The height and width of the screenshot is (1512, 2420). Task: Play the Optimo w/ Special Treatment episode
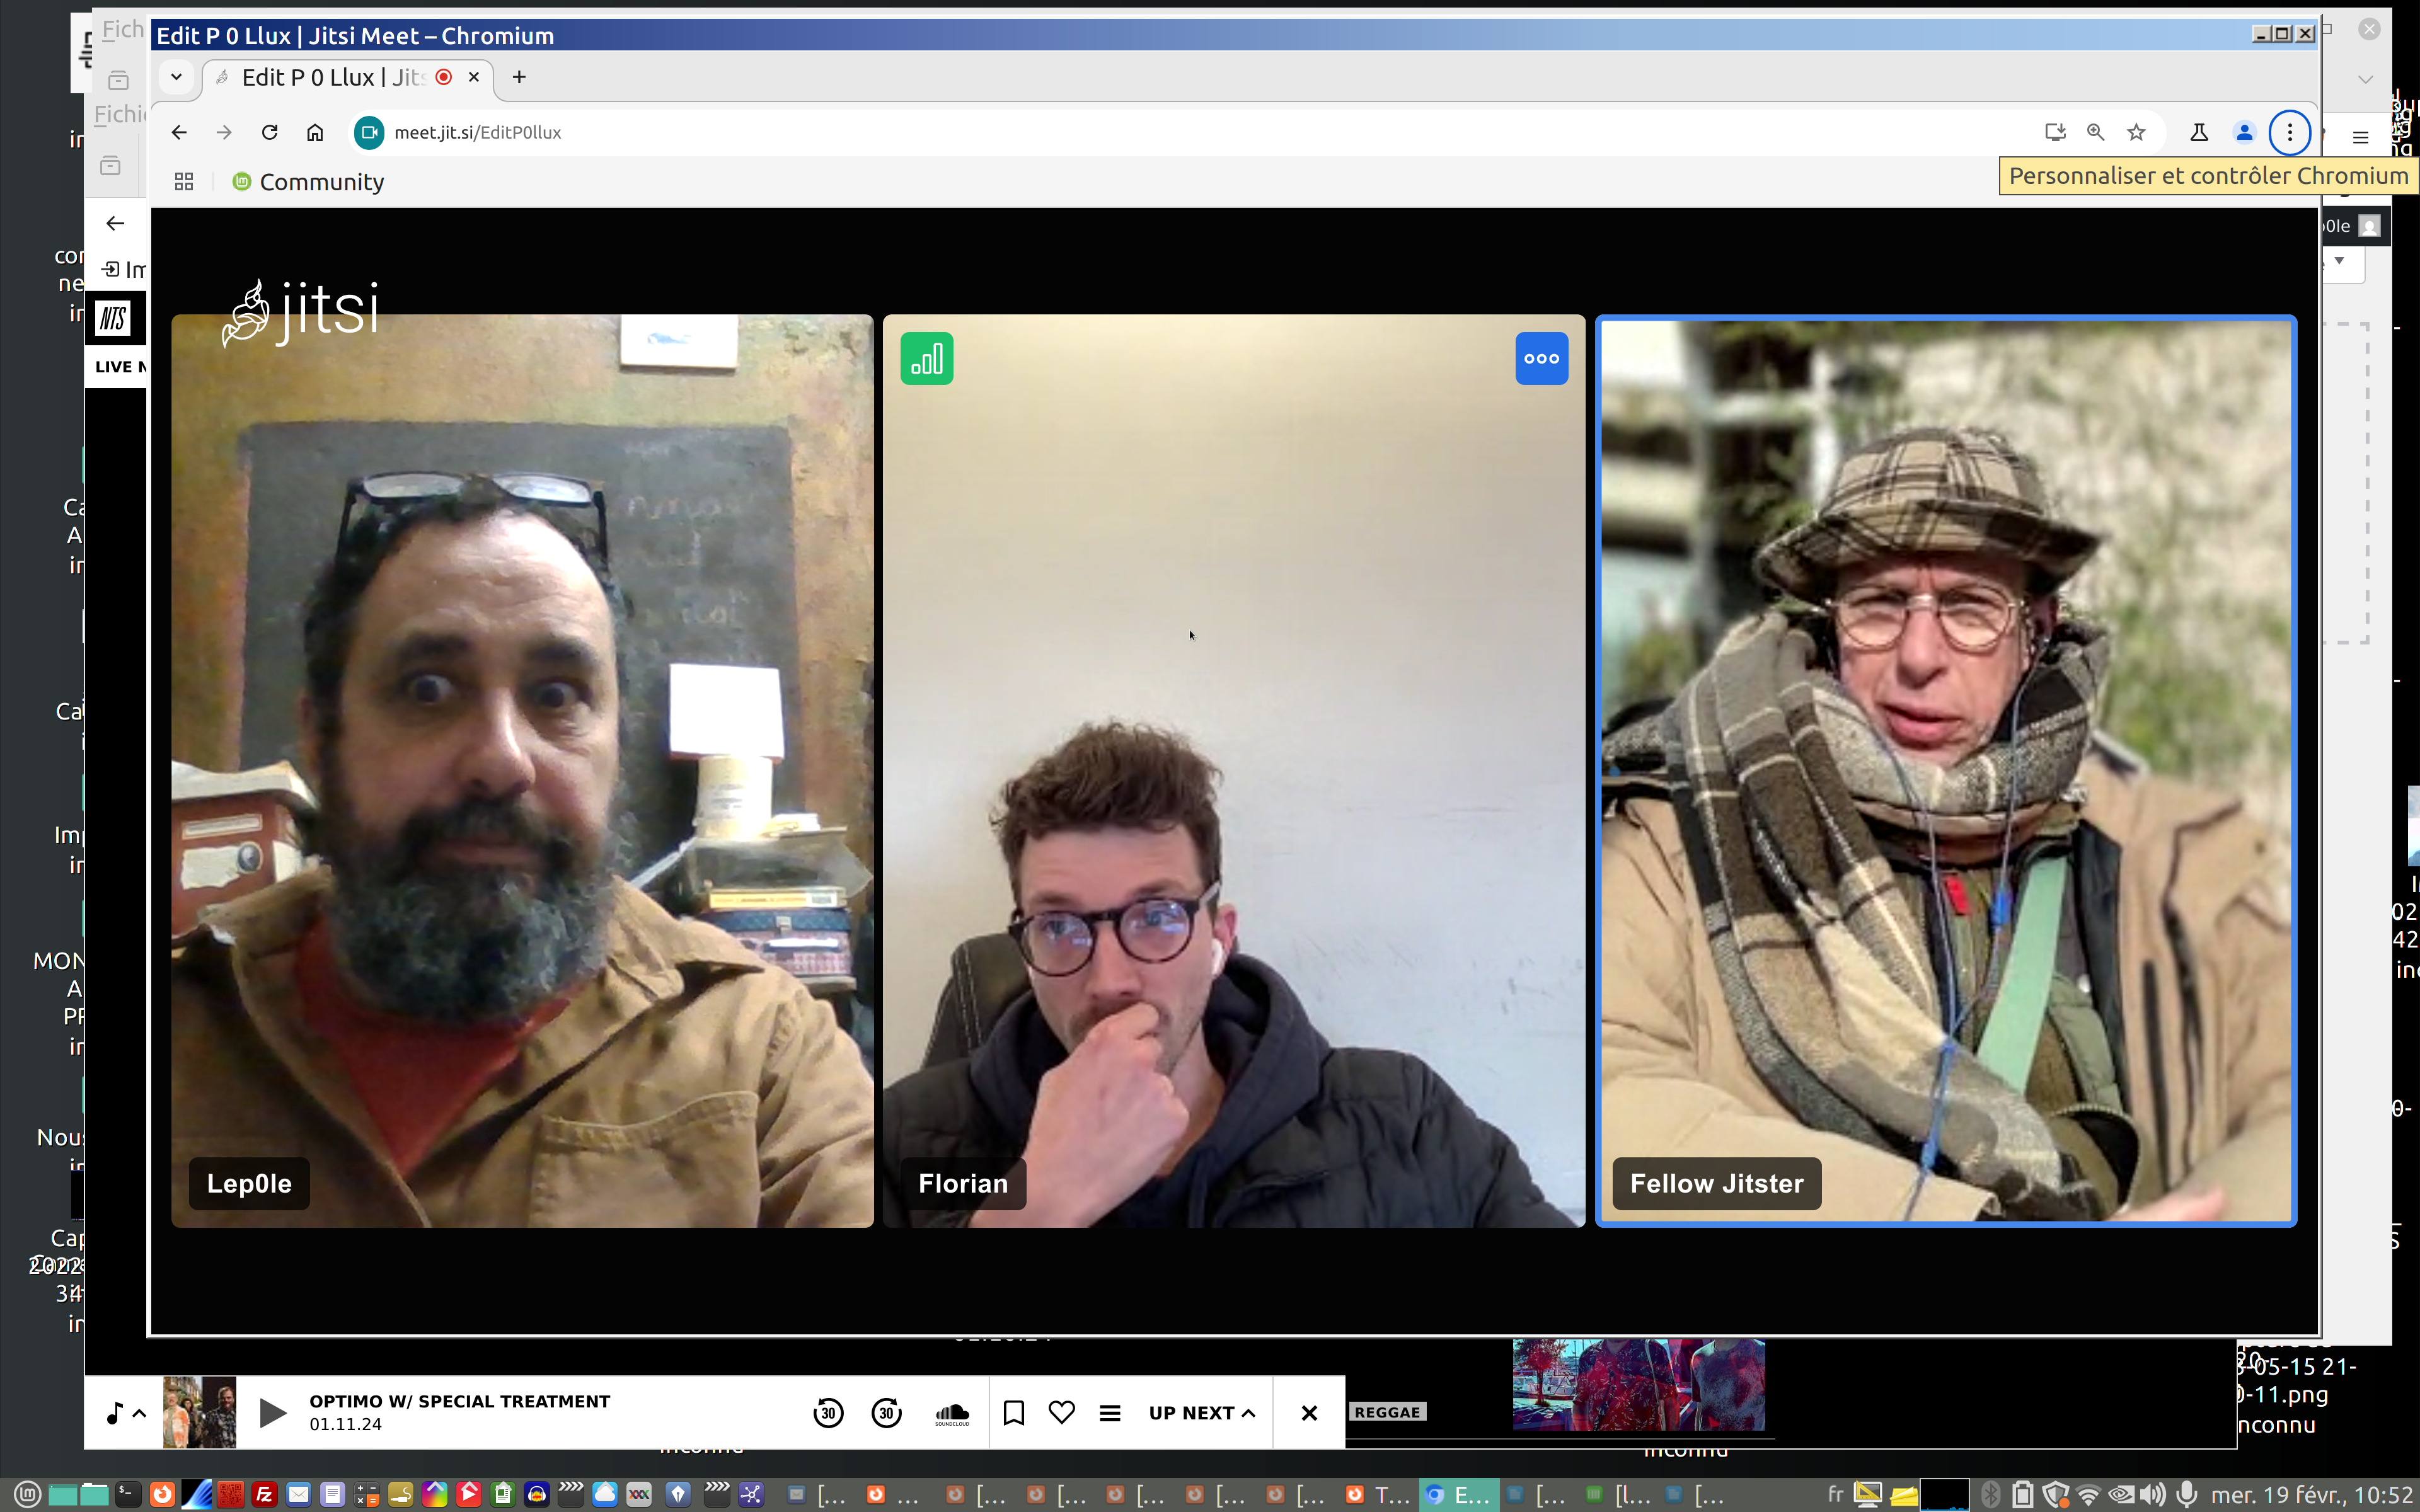pyautogui.click(x=272, y=1412)
